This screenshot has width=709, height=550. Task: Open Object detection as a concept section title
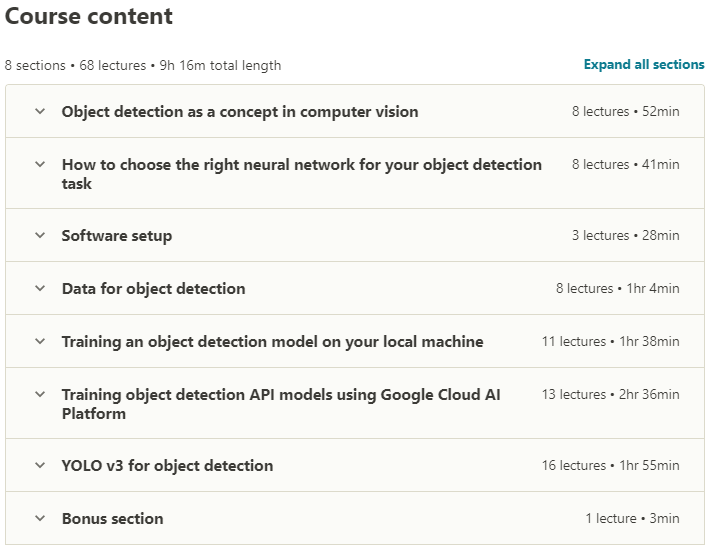[x=240, y=112]
